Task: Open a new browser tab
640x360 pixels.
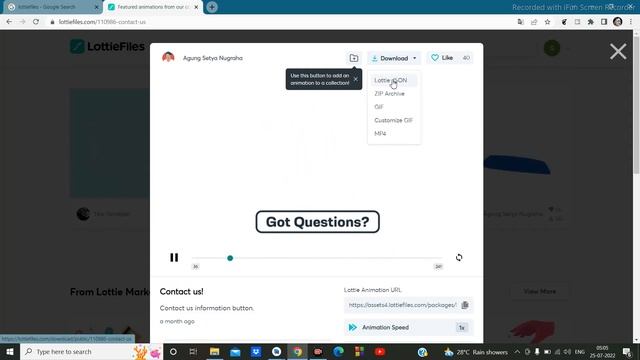Action: 212,7
